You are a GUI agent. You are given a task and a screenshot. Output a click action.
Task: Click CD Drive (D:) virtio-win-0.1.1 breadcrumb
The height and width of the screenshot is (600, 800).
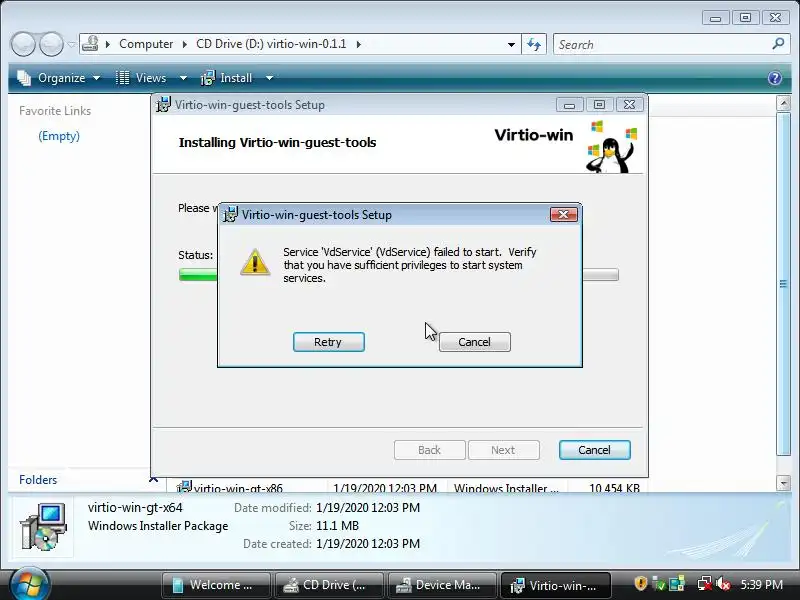click(271, 44)
